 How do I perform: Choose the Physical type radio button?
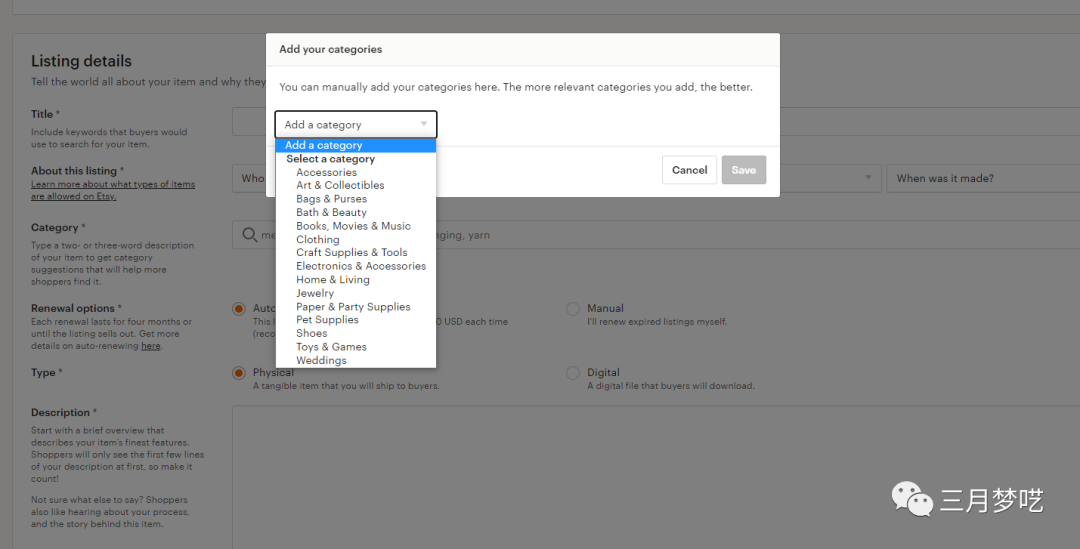point(239,373)
